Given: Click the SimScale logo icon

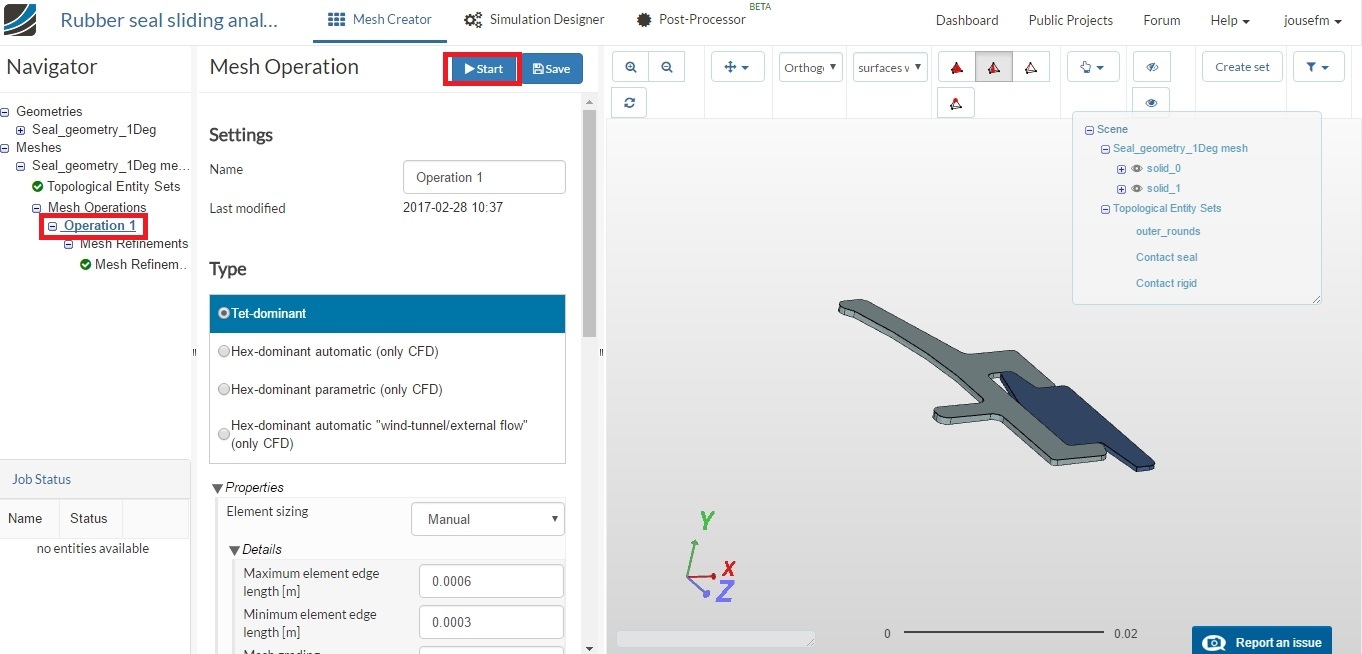Looking at the screenshot, I should click(x=20, y=20).
